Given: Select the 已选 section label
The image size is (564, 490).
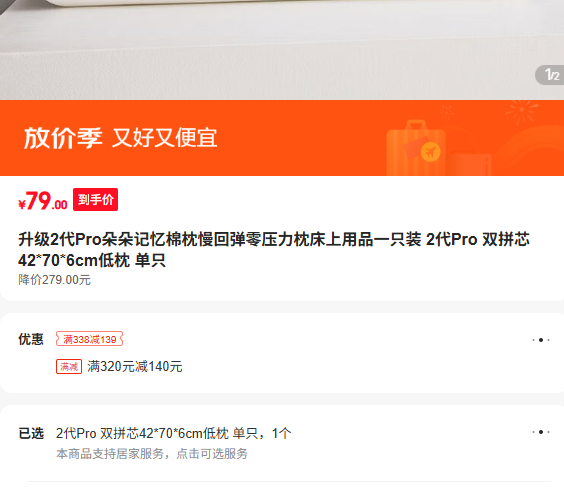Looking at the screenshot, I should click(31, 433).
